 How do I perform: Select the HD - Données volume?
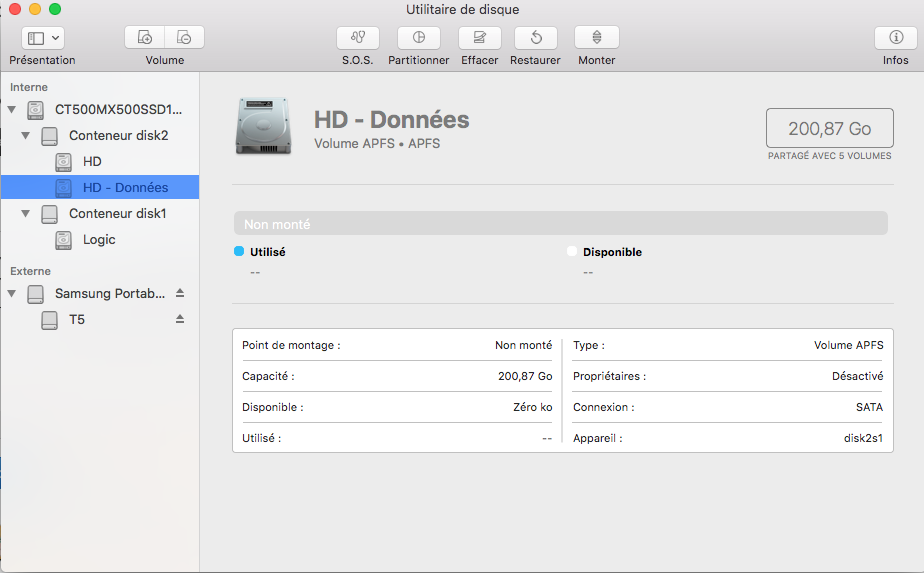point(124,187)
